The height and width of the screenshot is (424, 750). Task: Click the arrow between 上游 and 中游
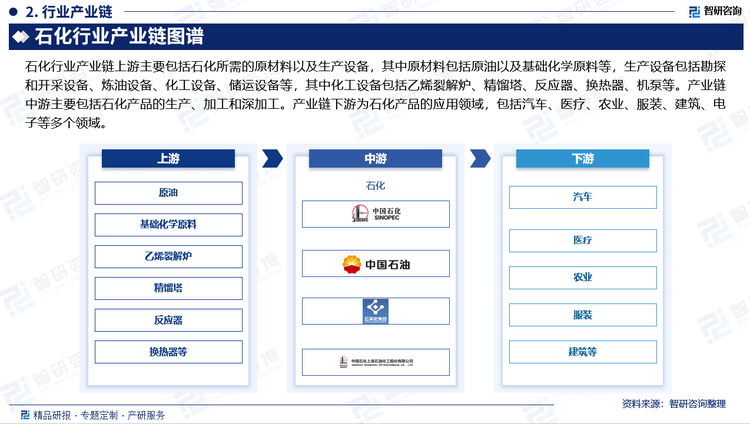click(x=273, y=158)
